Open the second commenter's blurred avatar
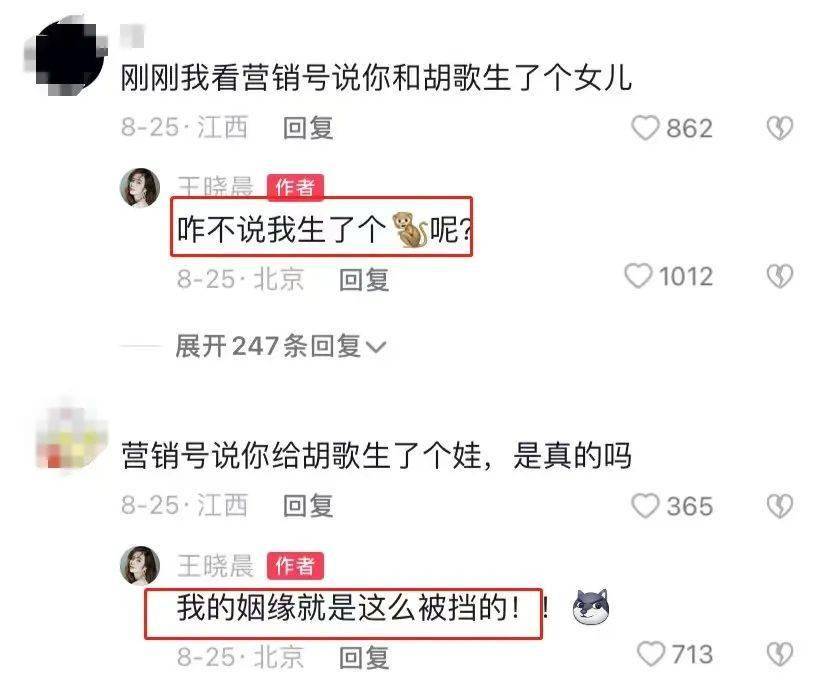828x681 pixels. tap(70, 437)
